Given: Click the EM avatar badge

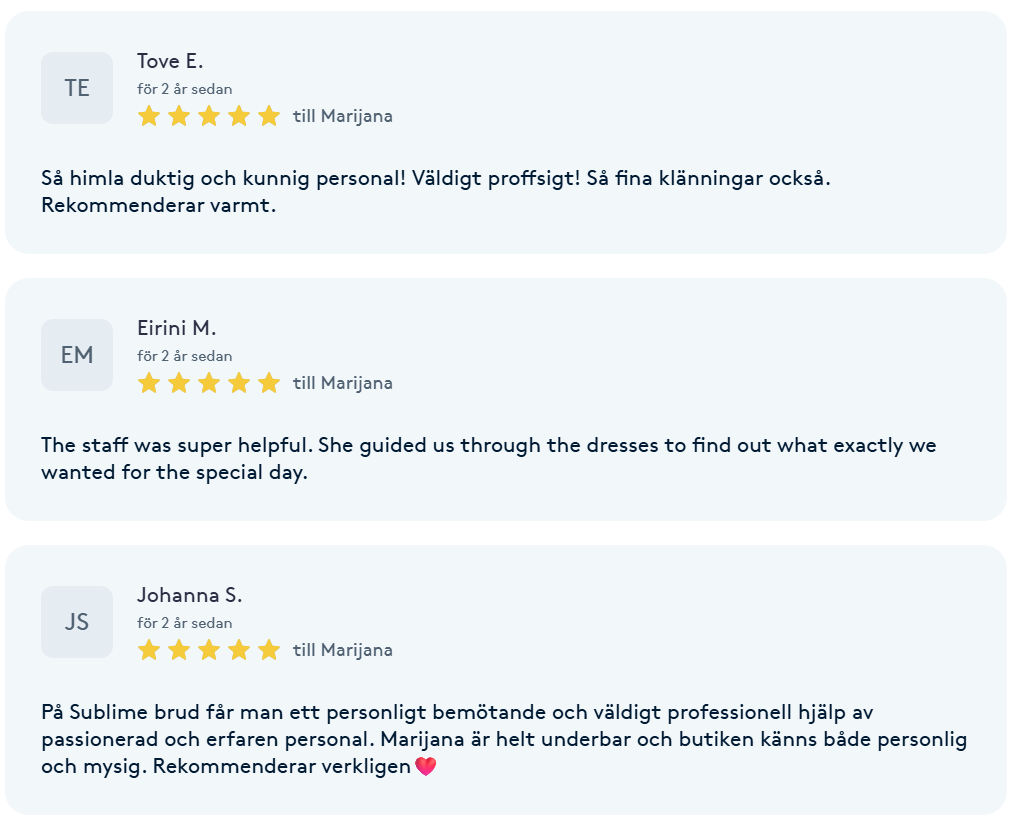Looking at the screenshot, I should coord(77,355).
